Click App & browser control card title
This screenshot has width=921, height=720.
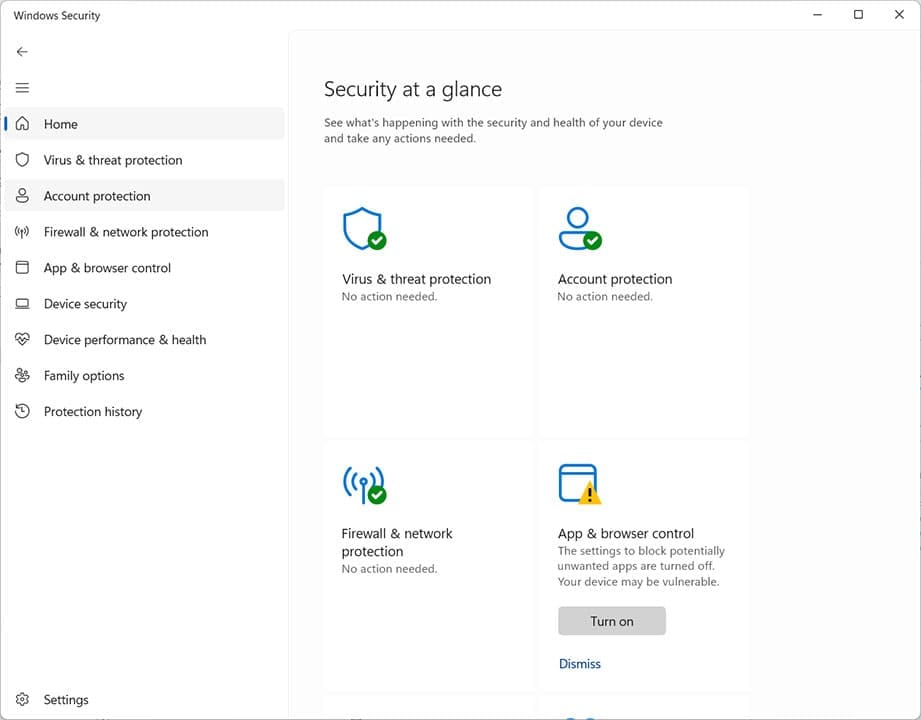point(626,533)
